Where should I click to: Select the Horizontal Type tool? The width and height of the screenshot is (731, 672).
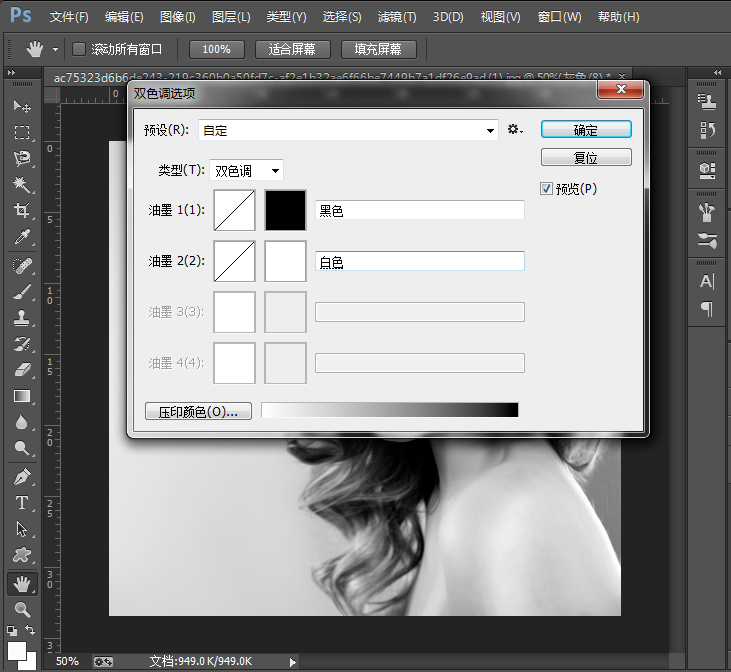coord(21,503)
